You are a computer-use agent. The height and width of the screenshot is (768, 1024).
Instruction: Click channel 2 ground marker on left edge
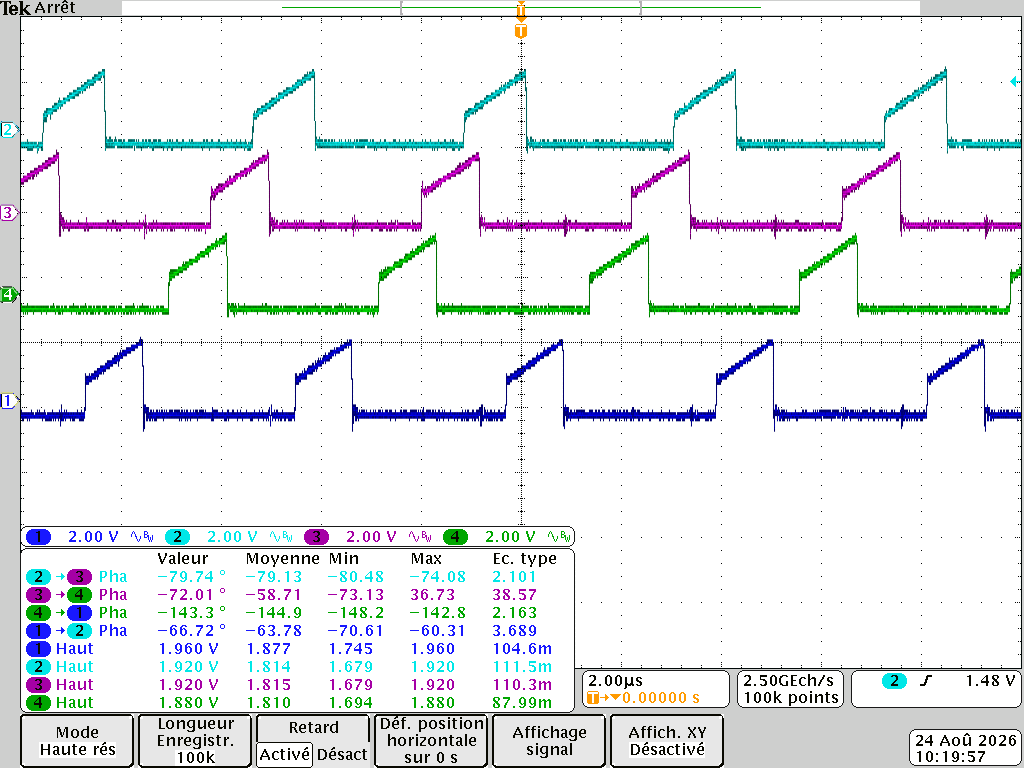(8, 129)
